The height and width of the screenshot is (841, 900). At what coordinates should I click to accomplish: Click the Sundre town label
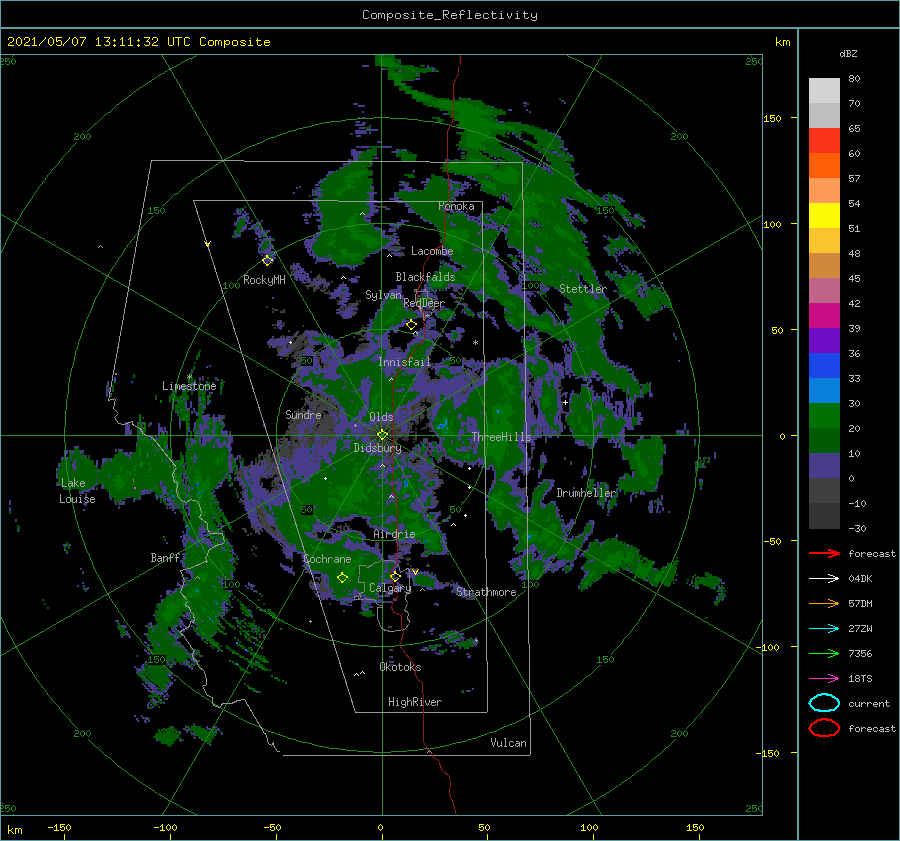click(x=303, y=414)
